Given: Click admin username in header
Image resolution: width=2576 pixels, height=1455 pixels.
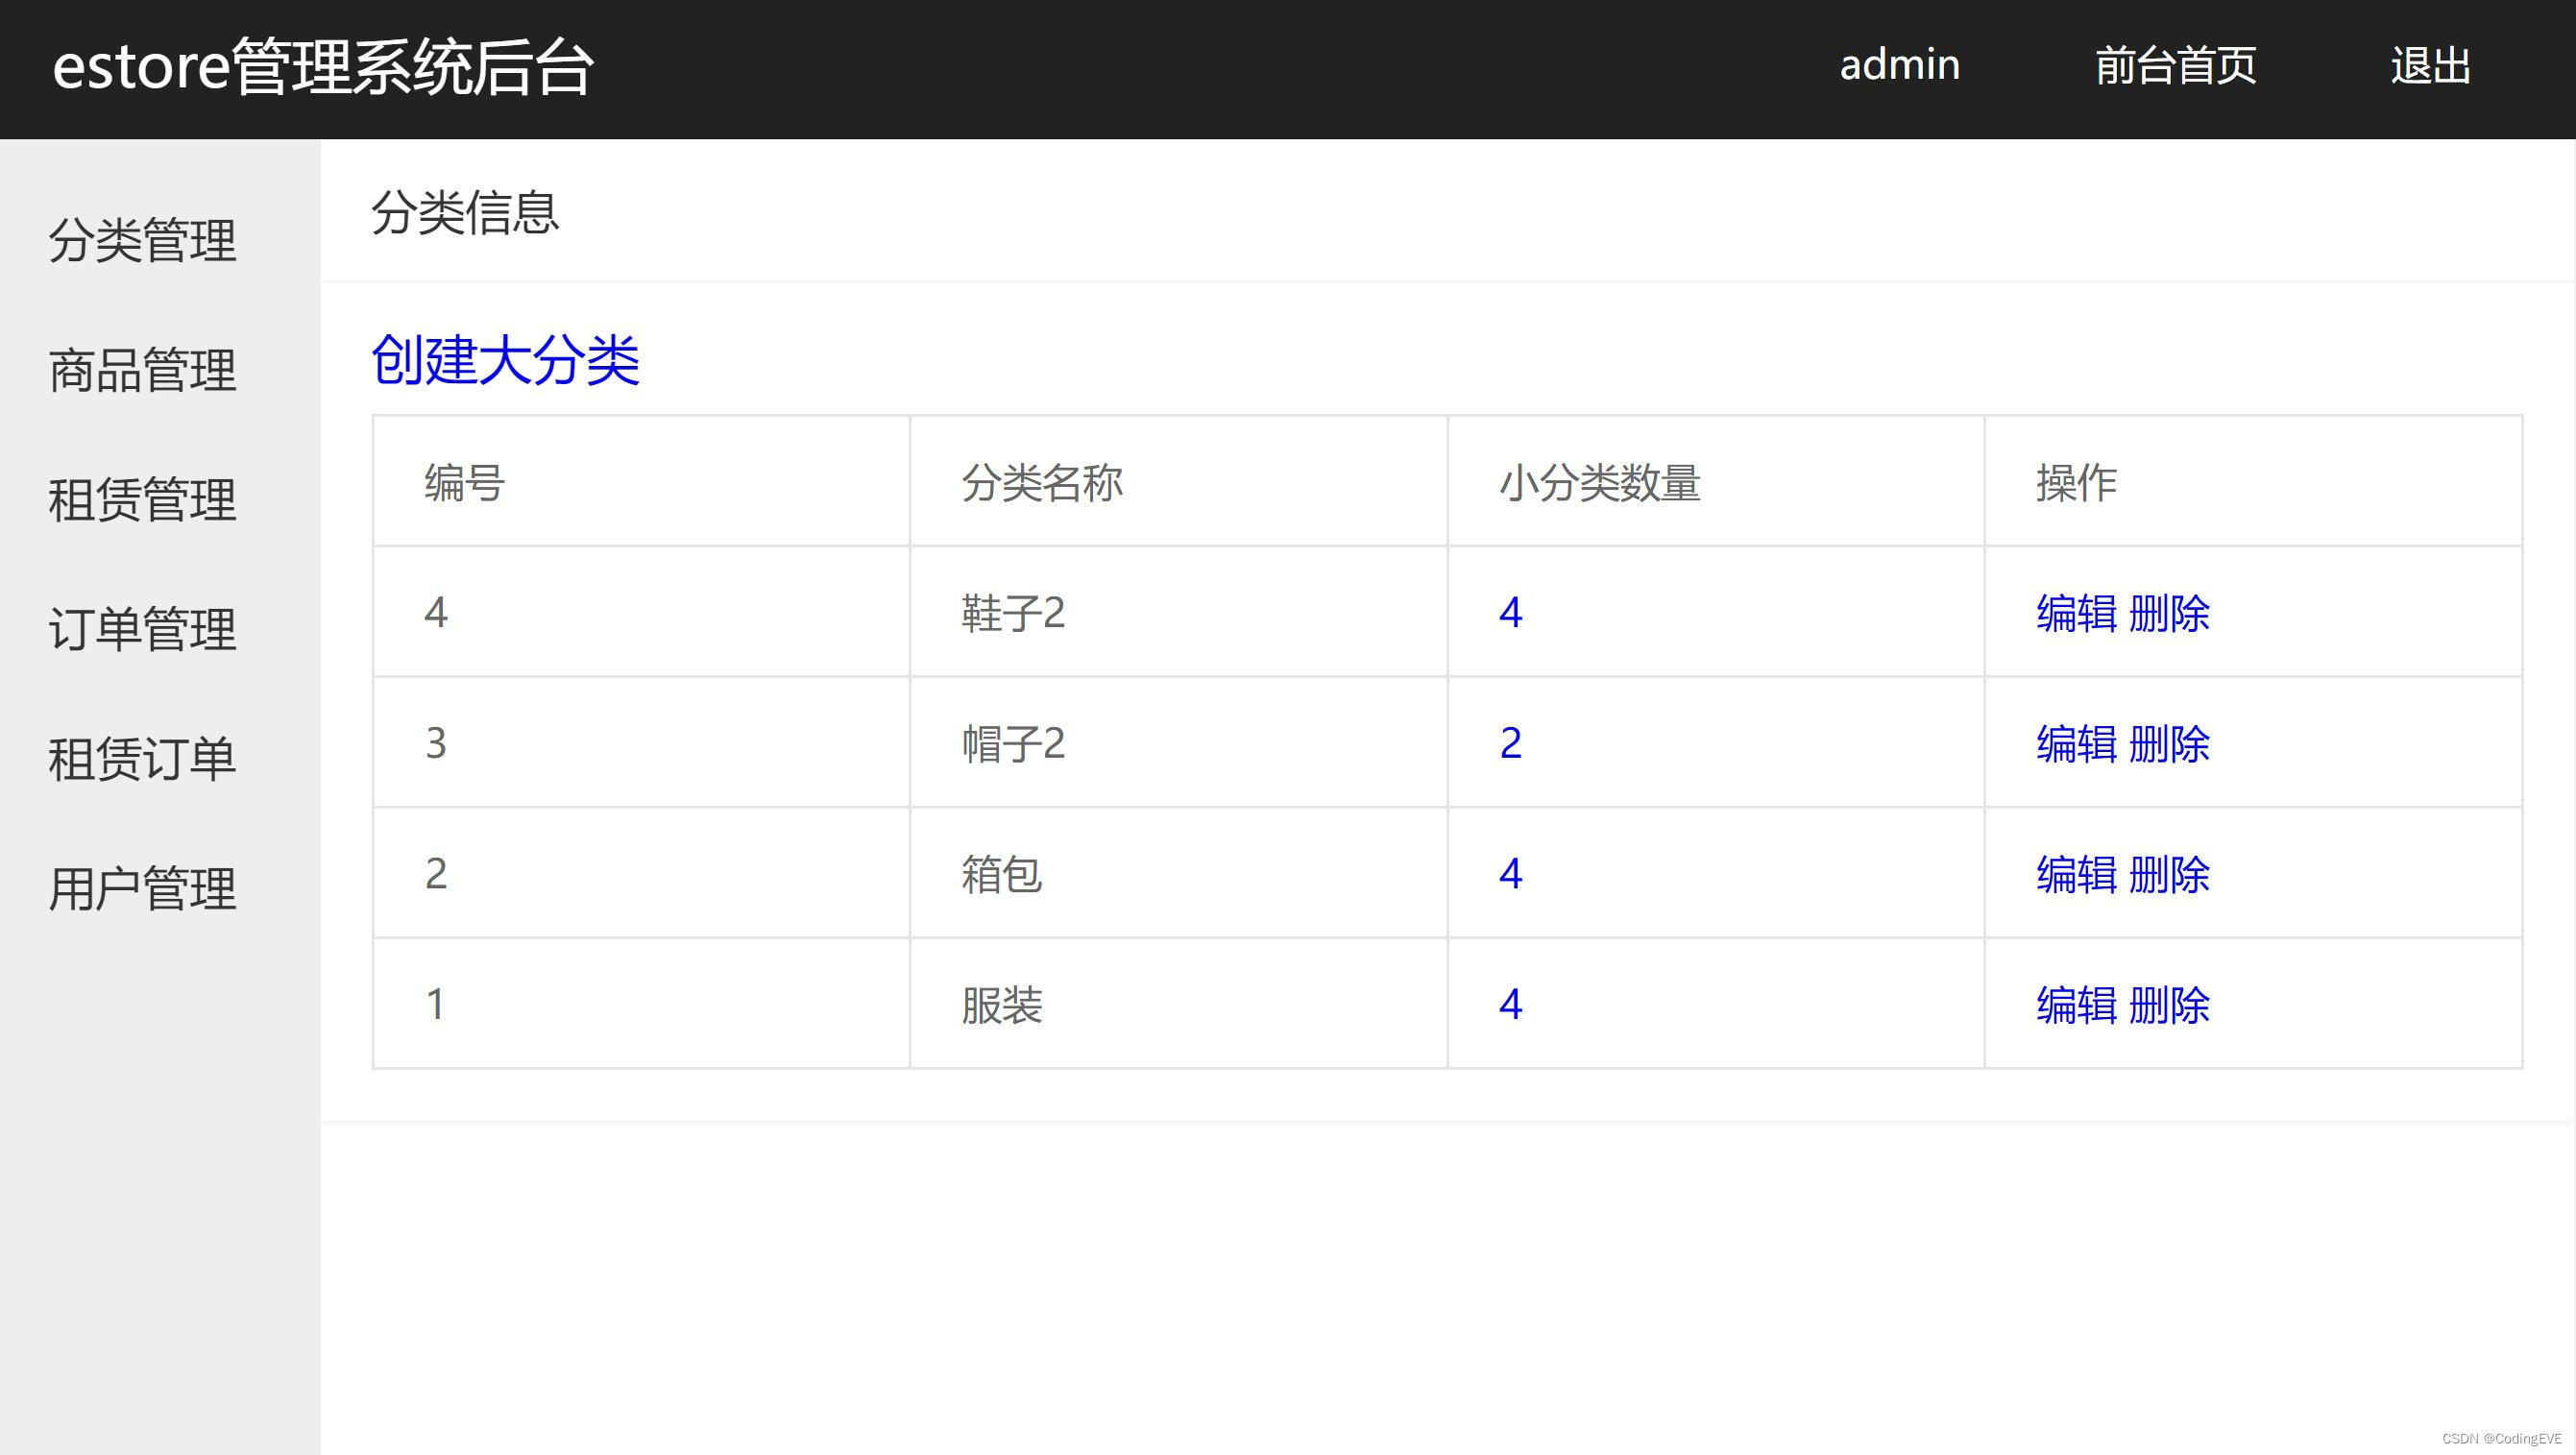Looking at the screenshot, I should coord(1899,66).
